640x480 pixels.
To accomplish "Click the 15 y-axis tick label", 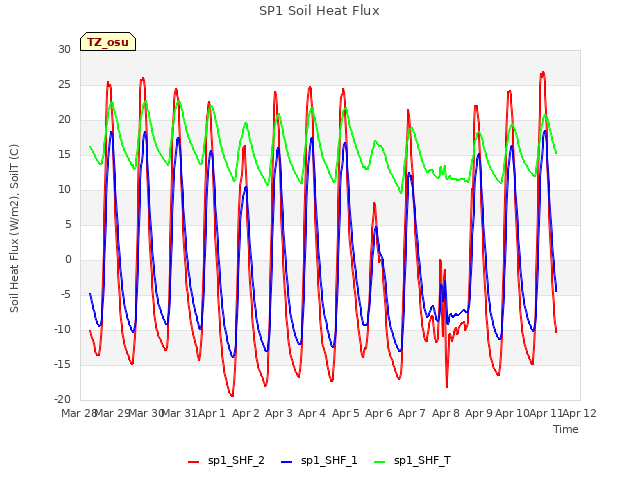I will click(x=64, y=154).
